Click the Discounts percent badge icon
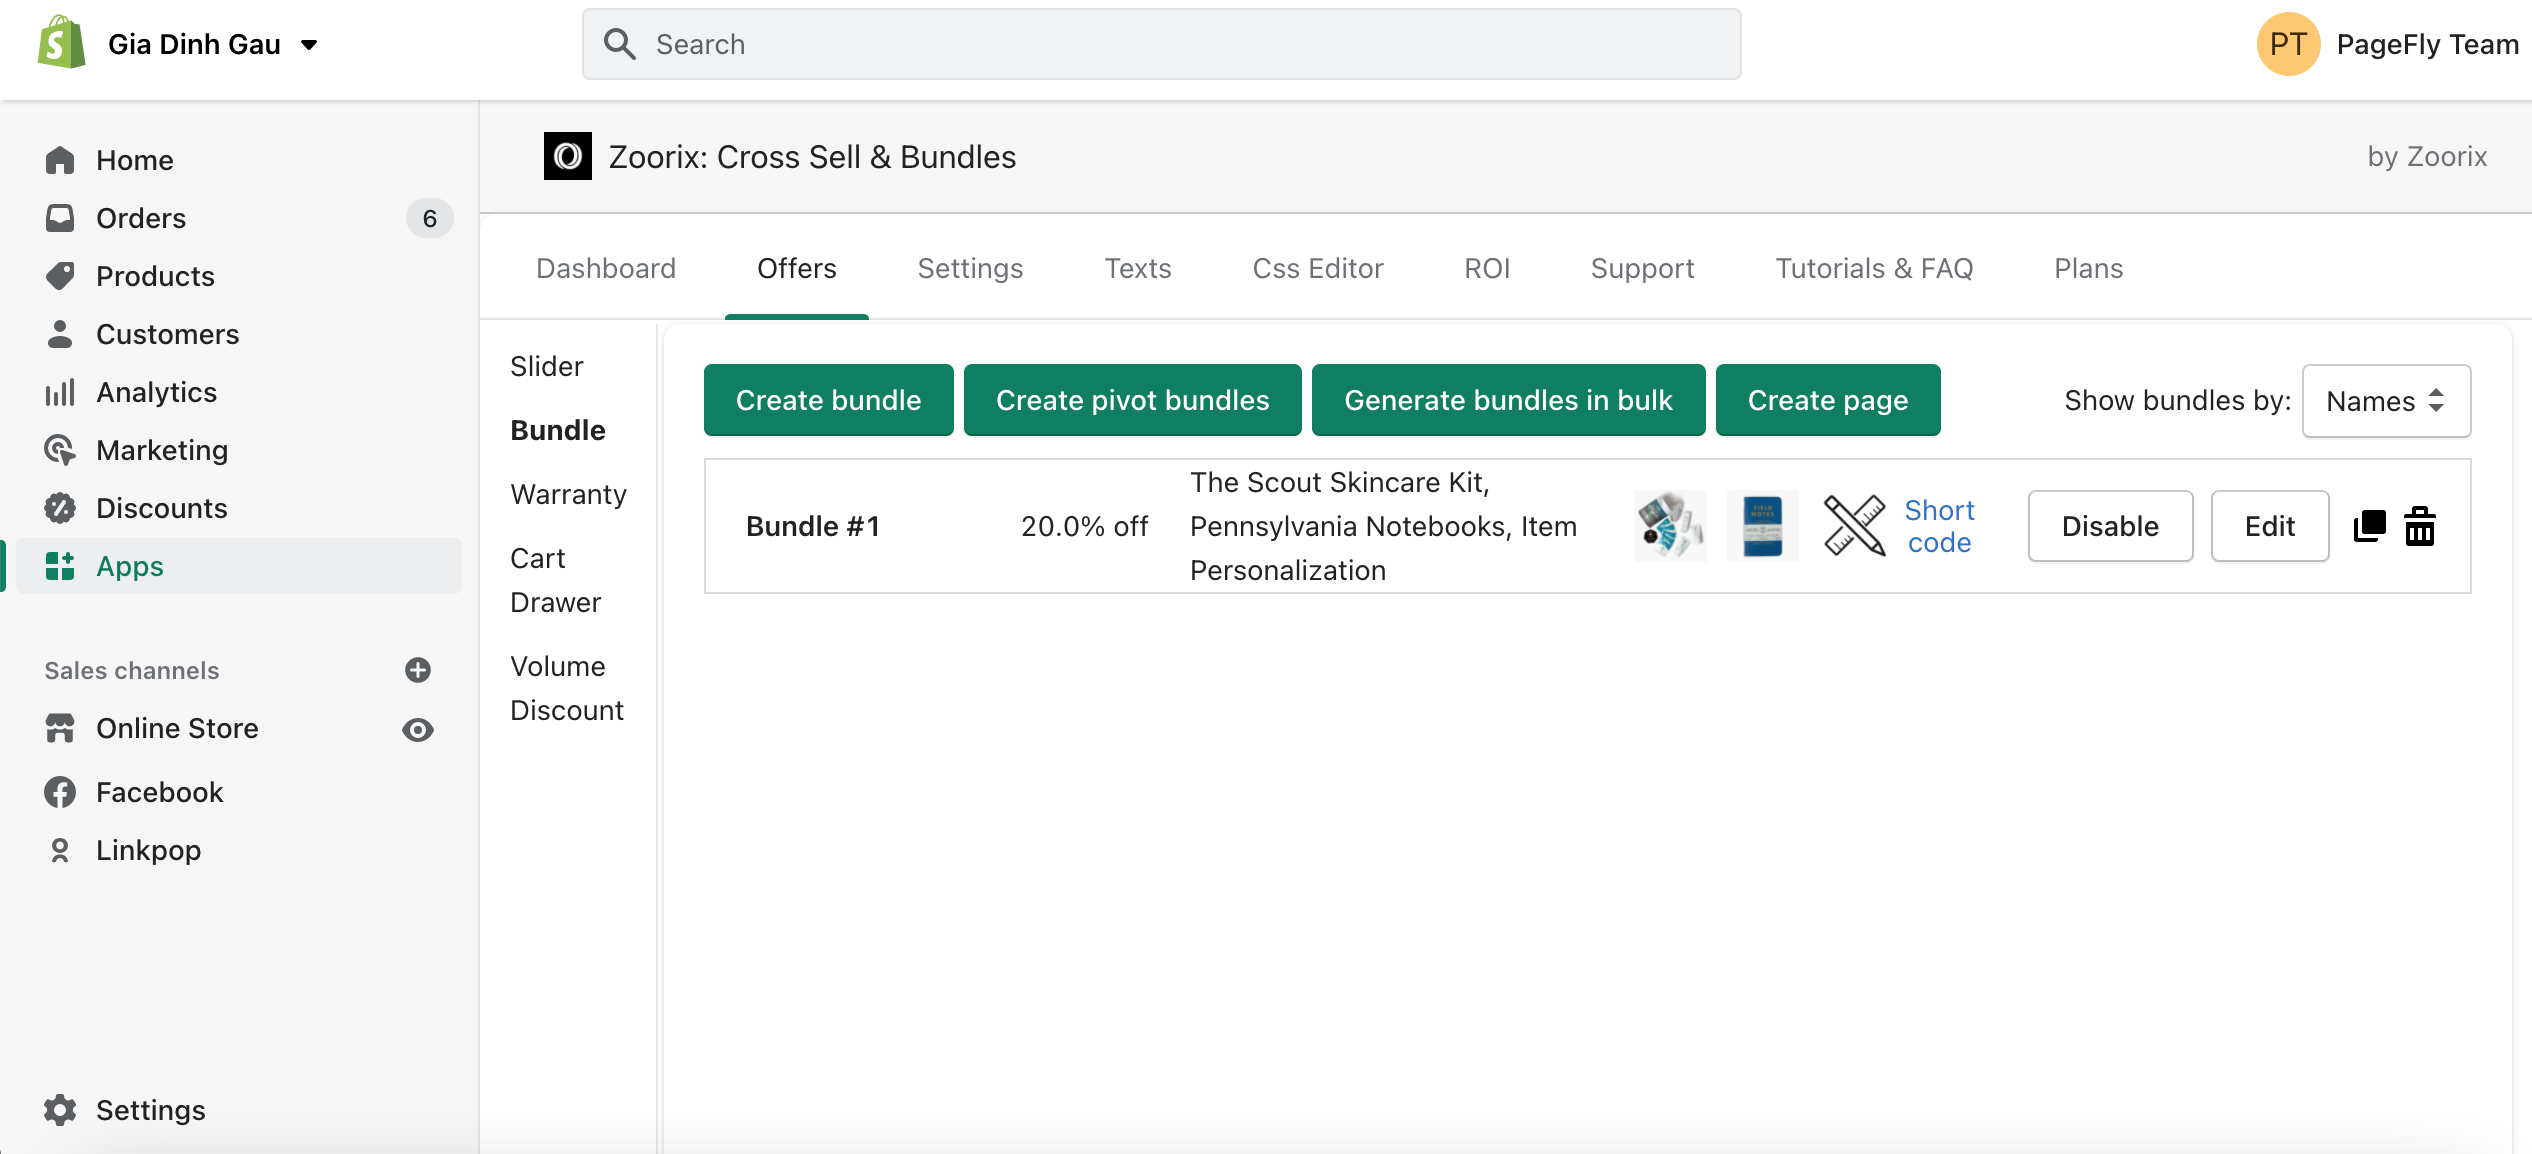Viewport: 2532px width, 1154px height. point(60,508)
